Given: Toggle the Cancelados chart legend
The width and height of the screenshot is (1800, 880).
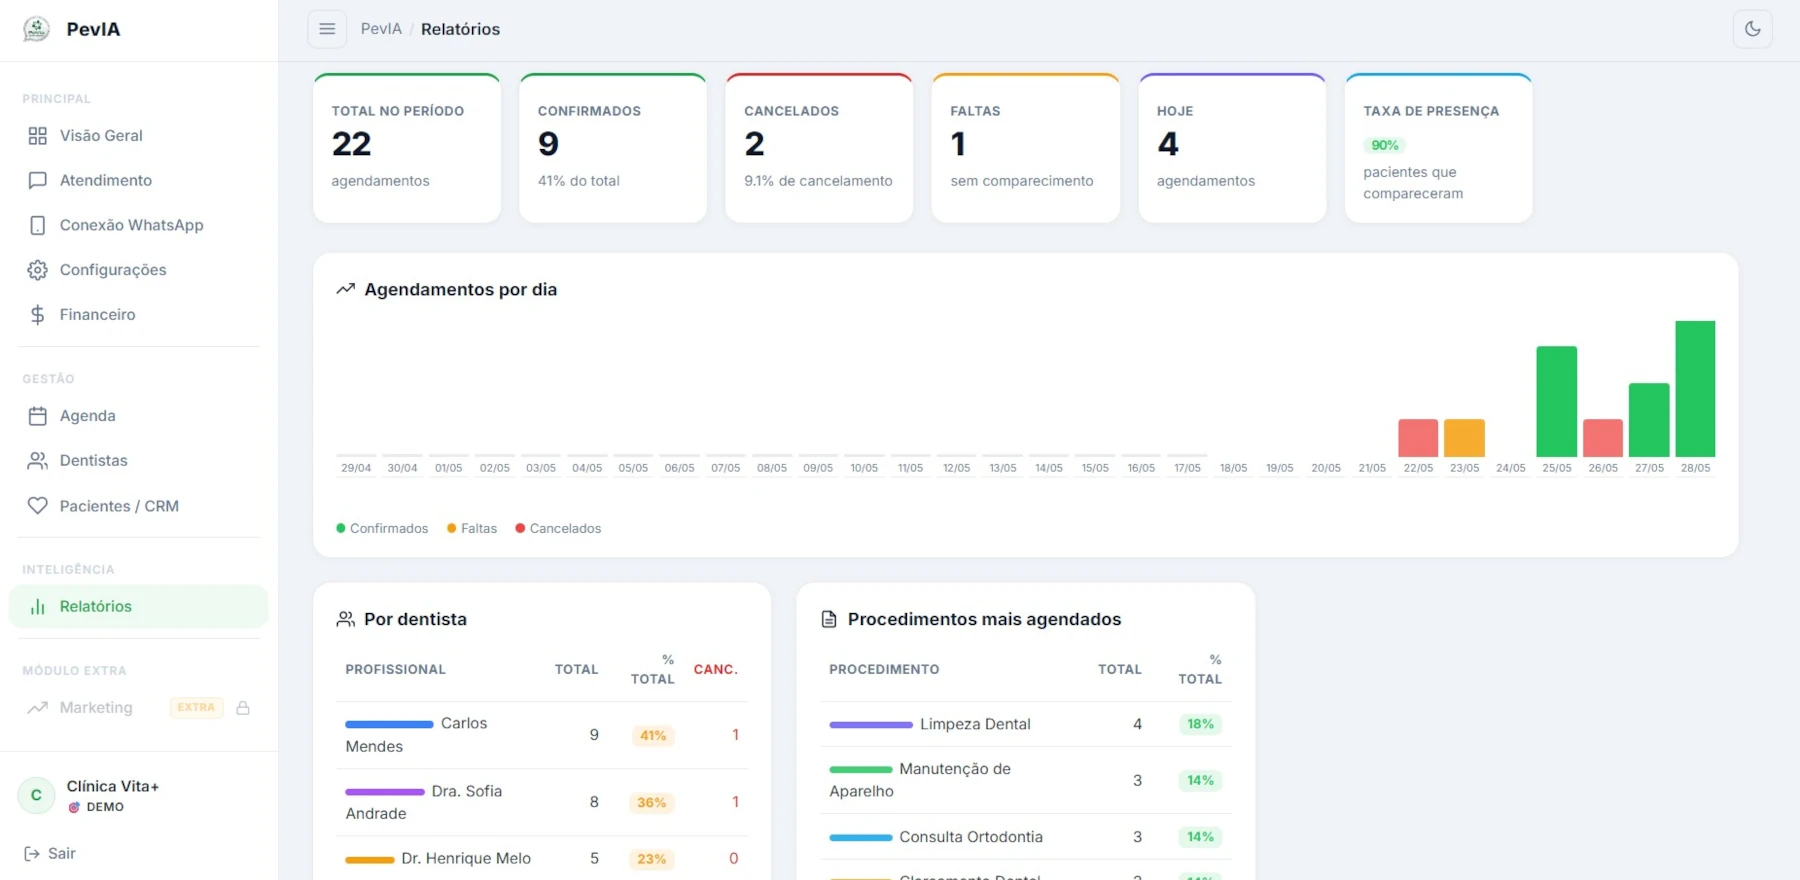Looking at the screenshot, I should pos(558,529).
